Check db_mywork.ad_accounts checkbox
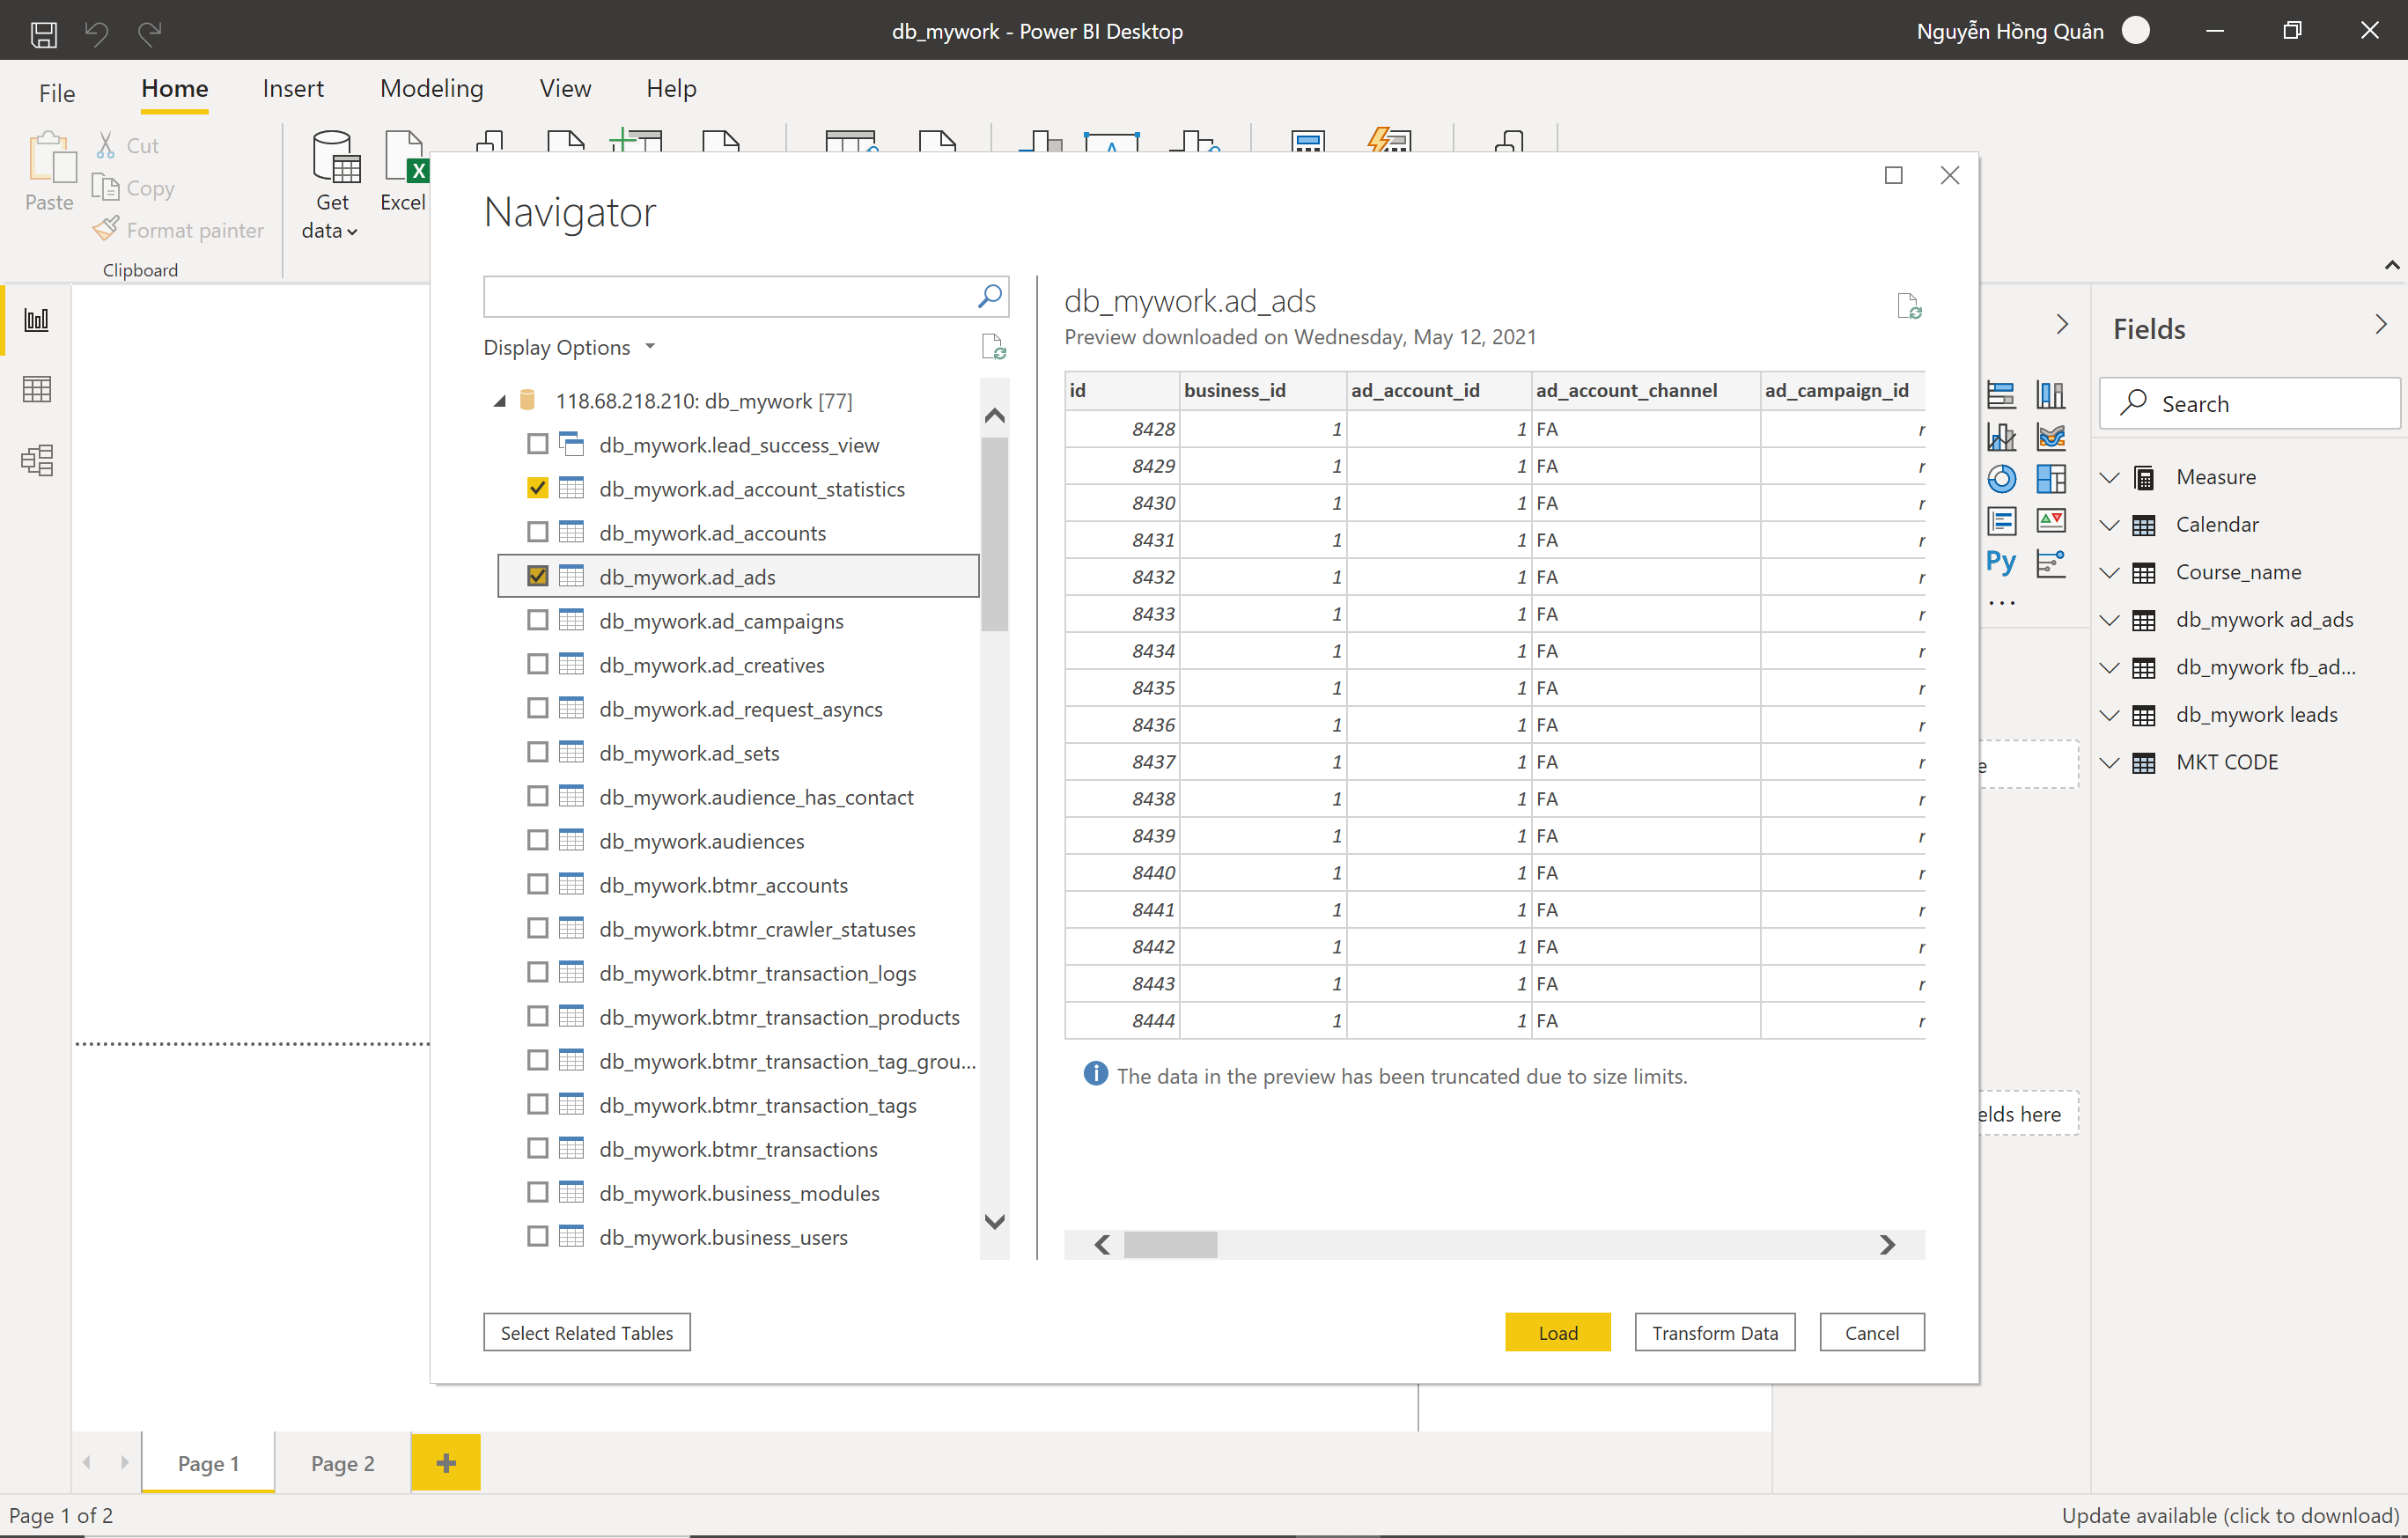2408x1538 pixels. (x=537, y=532)
